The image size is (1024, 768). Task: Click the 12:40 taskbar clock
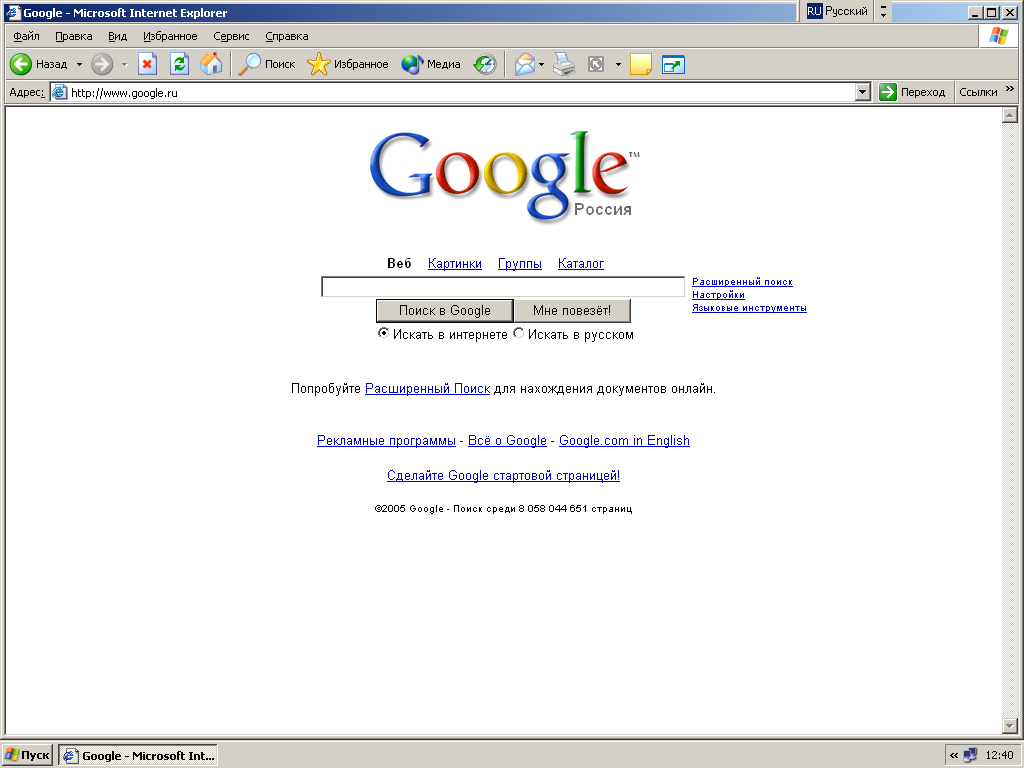point(999,756)
